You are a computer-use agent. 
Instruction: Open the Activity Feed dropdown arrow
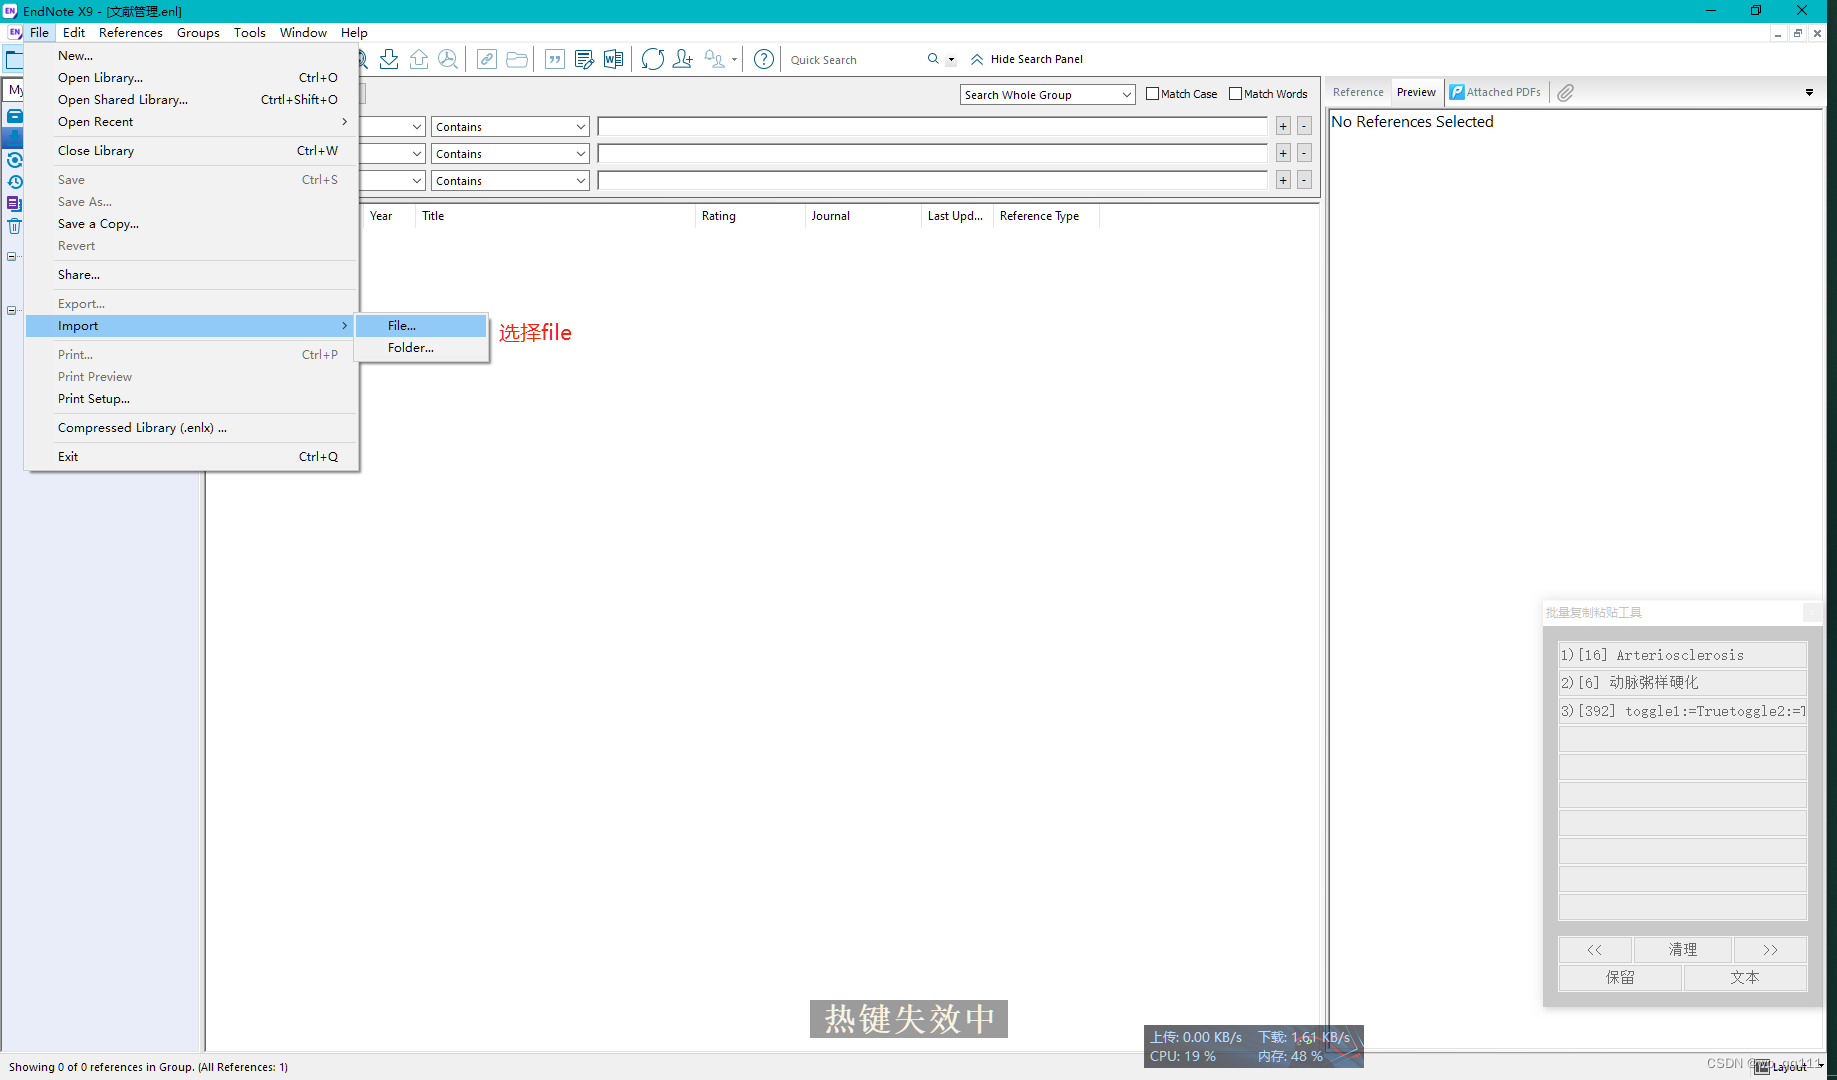(x=734, y=59)
